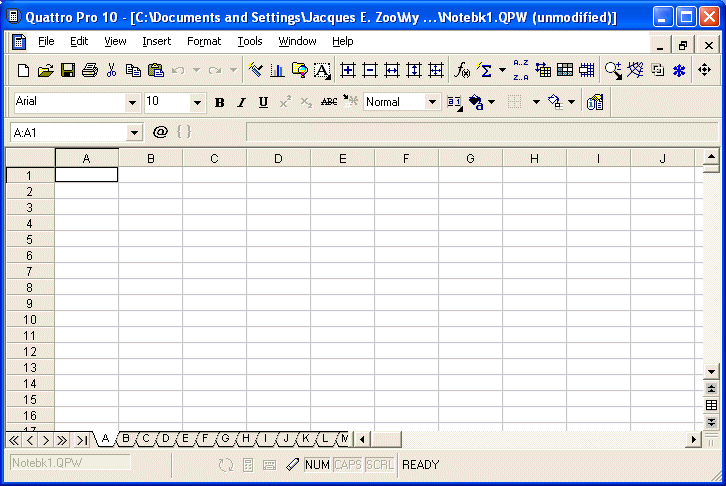Click the braces { } macro icon
Viewport: 726px width, 486px height.
184,132
